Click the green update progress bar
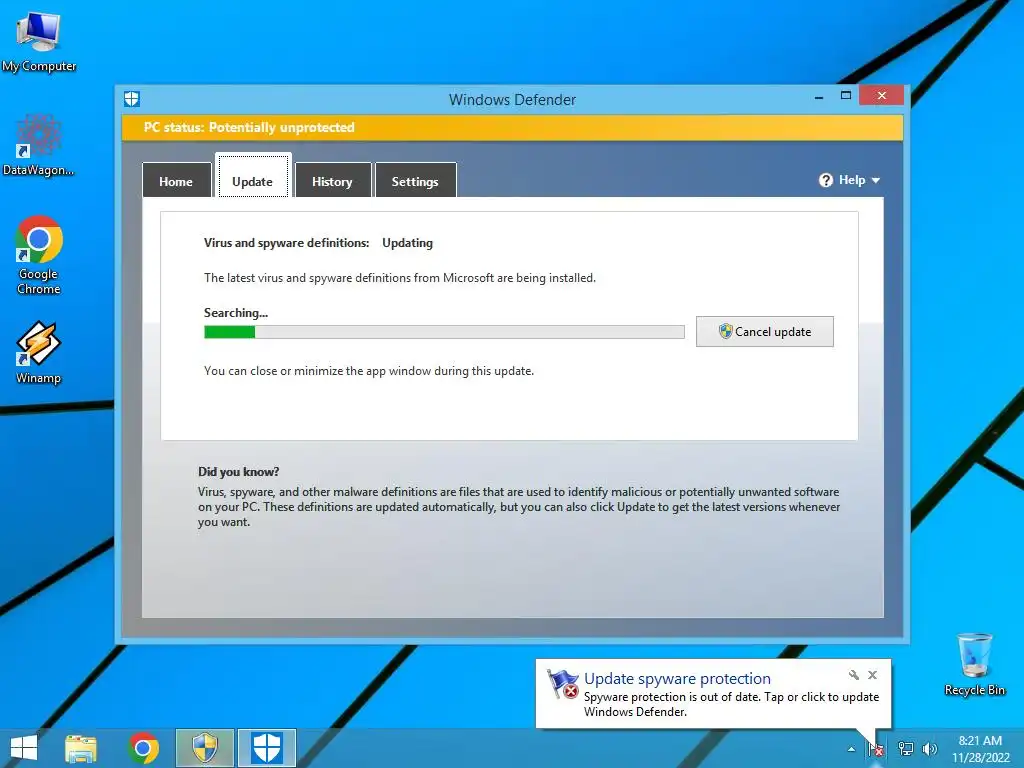This screenshot has width=1024, height=768. [x=444, y=332]
